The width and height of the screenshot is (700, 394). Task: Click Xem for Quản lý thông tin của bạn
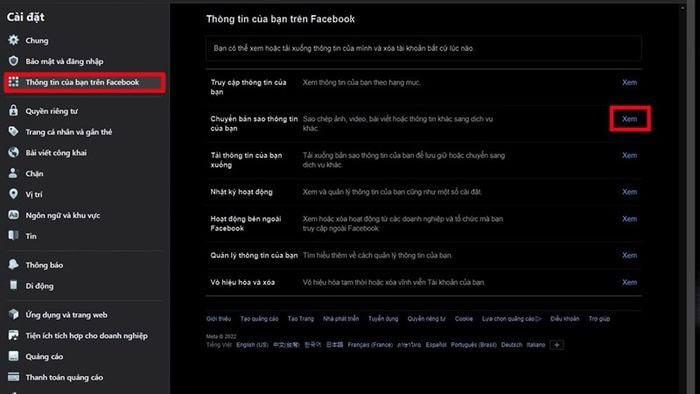[x=629, y=255]
